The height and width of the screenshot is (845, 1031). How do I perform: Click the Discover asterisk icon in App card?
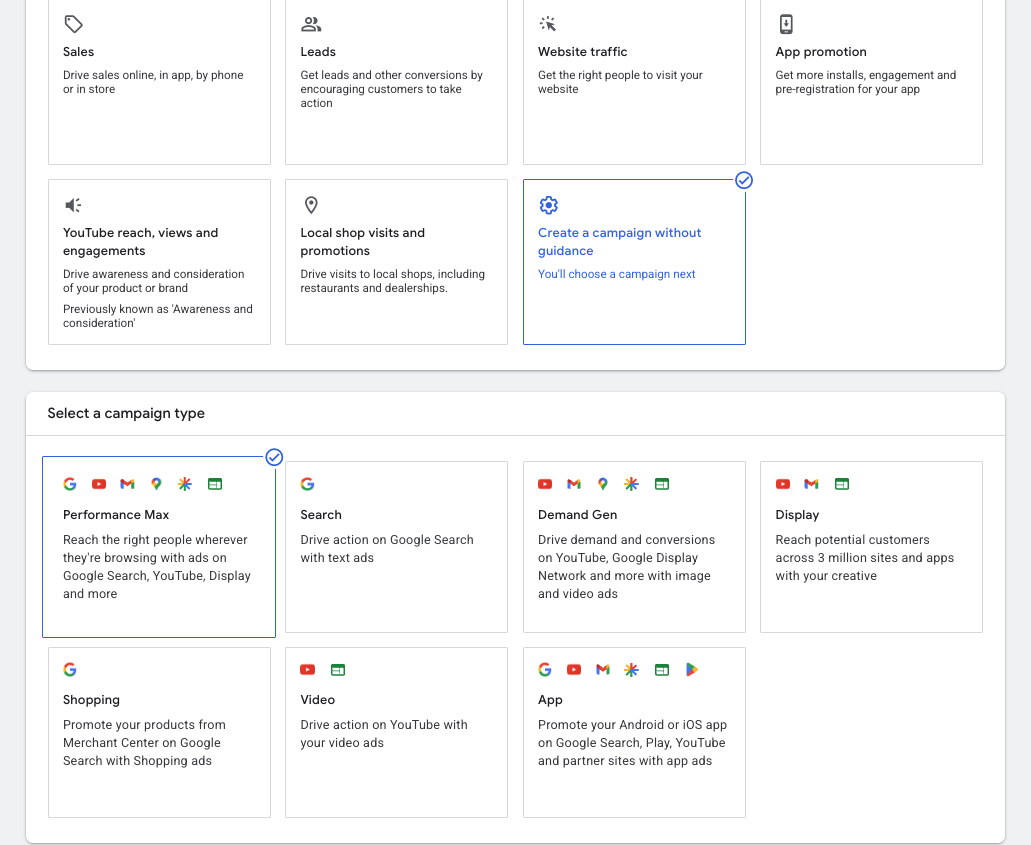(631, 669)
